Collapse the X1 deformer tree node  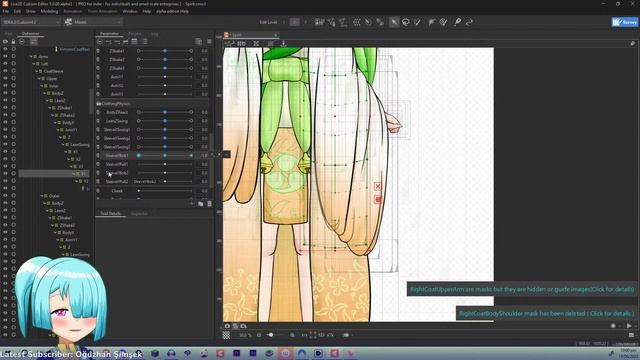(66, 152)
